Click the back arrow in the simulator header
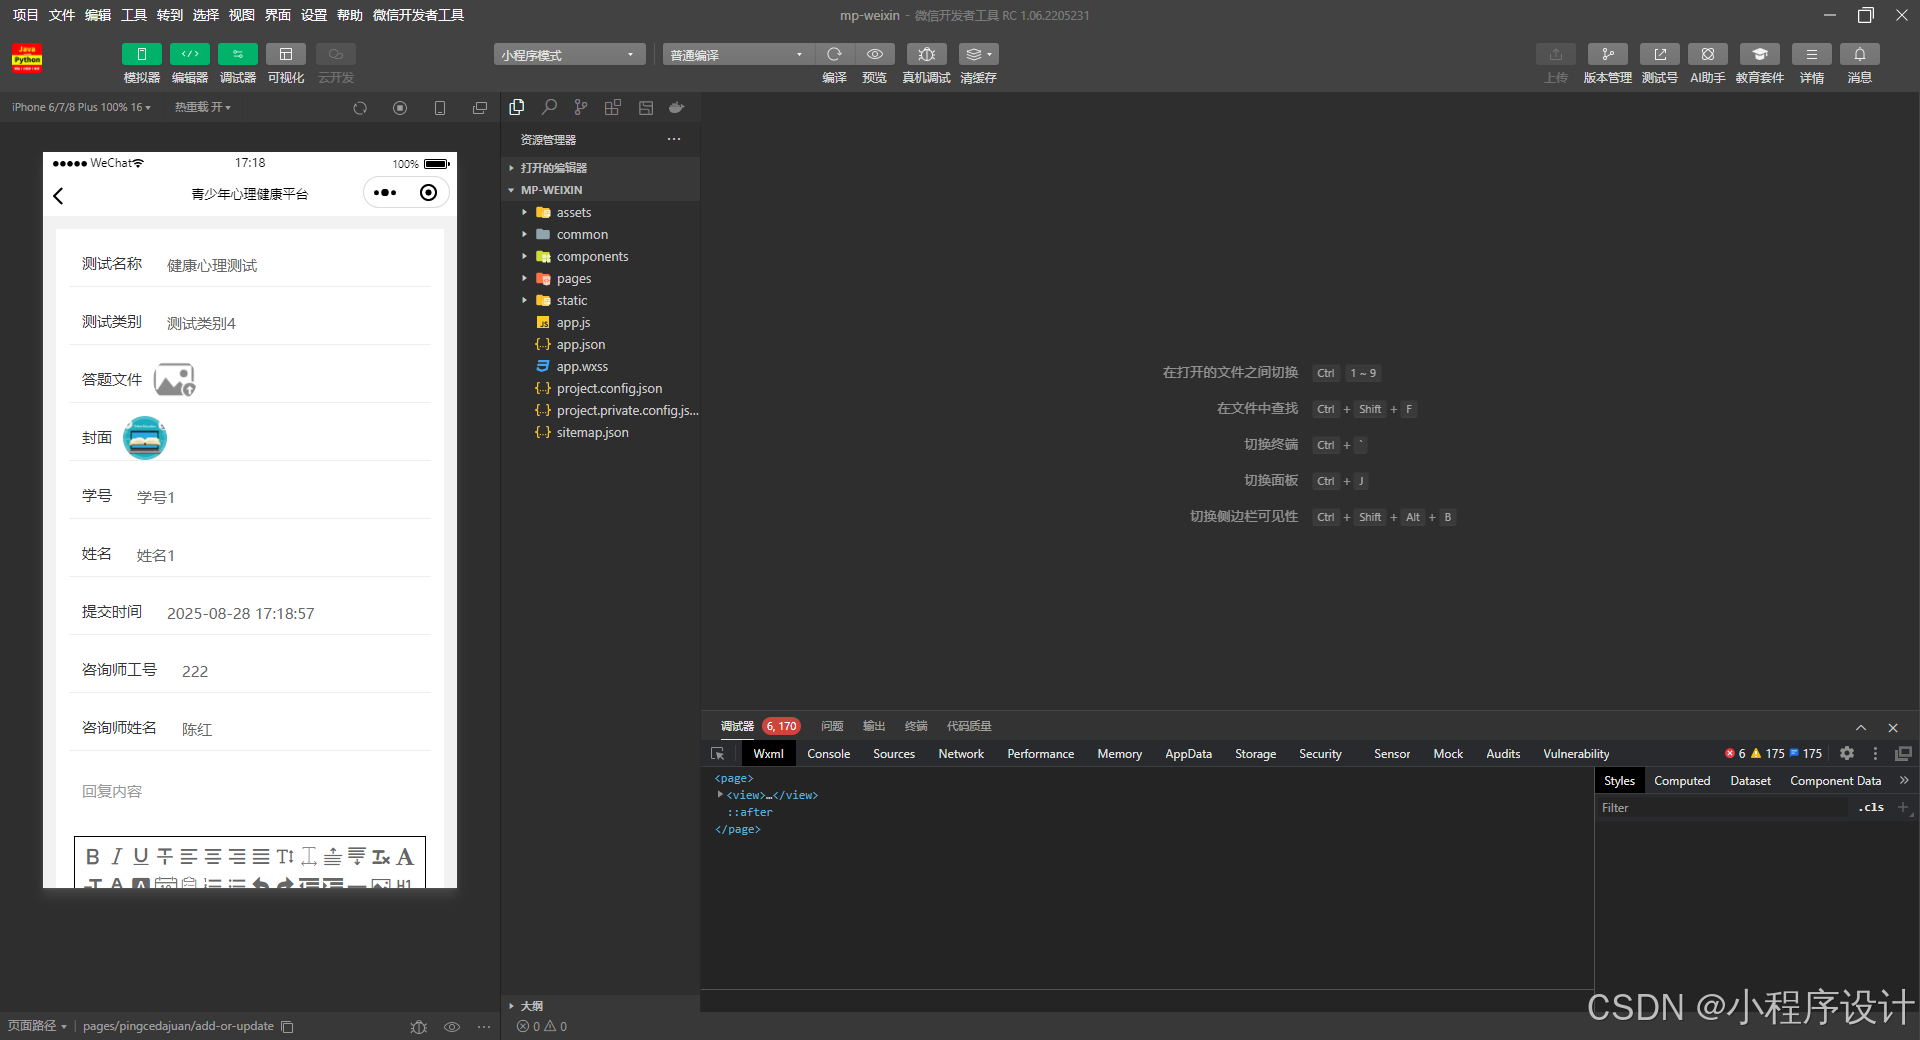 (x=59, y=196)
